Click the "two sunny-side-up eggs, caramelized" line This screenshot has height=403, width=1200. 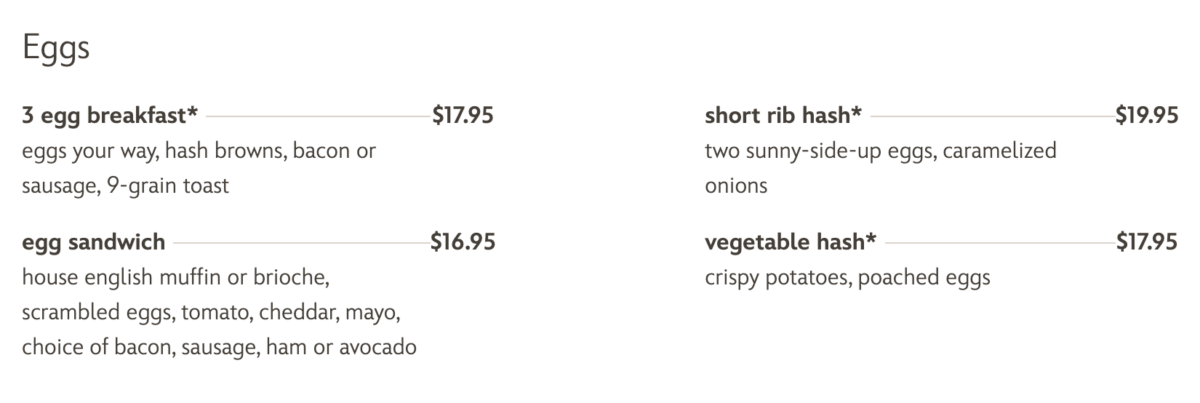click(x=880, y=152)
